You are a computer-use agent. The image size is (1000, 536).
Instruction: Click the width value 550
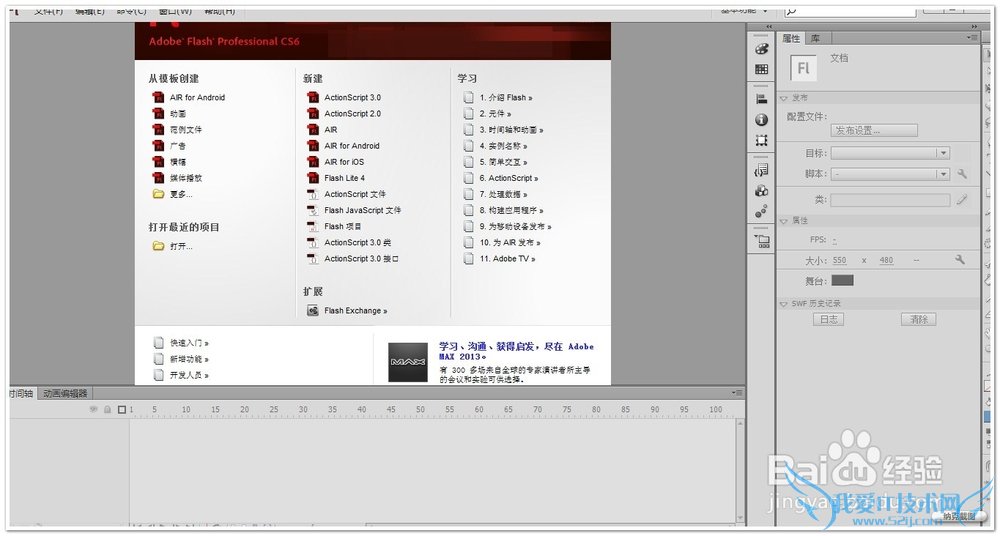coord(839,260)
